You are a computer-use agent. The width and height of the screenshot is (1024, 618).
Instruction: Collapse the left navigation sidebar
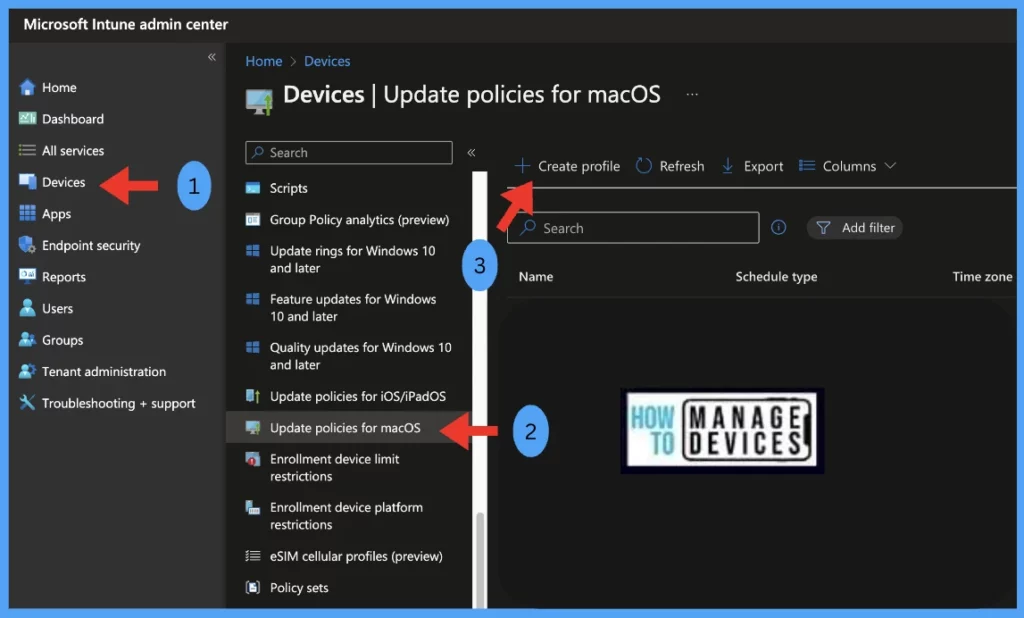pos(212,57)
